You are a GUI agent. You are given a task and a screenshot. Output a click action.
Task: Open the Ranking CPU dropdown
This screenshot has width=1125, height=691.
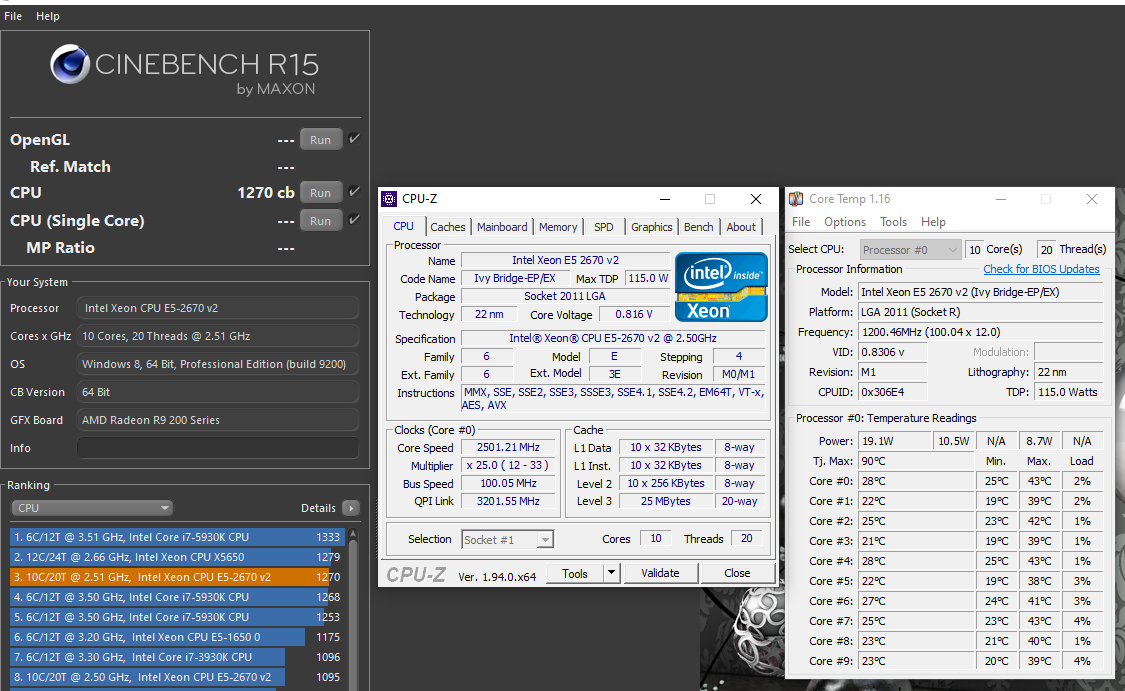coord(93,508)
